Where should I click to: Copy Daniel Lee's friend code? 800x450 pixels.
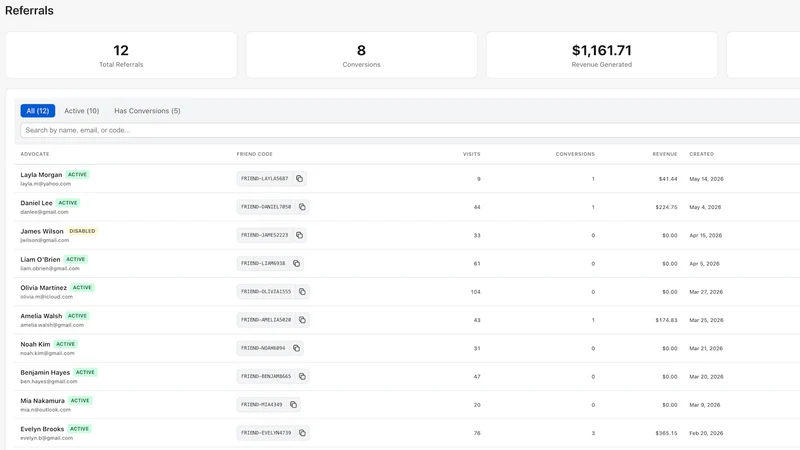[x=302, y=207]
